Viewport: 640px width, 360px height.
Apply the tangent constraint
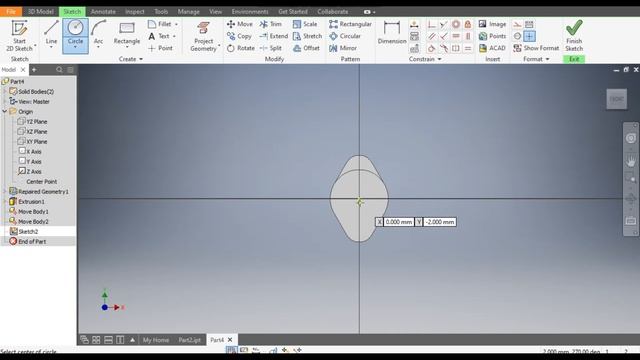click(431, 49)
